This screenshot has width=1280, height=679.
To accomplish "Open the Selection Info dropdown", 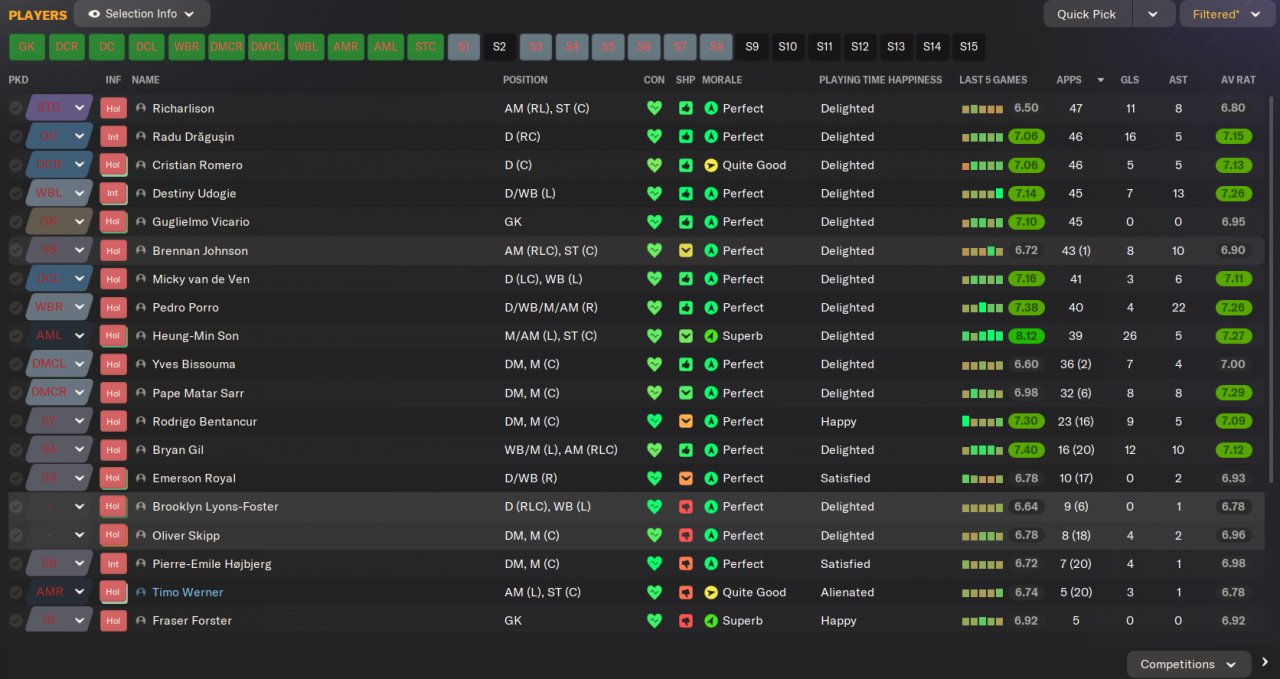I will (142, 14).
